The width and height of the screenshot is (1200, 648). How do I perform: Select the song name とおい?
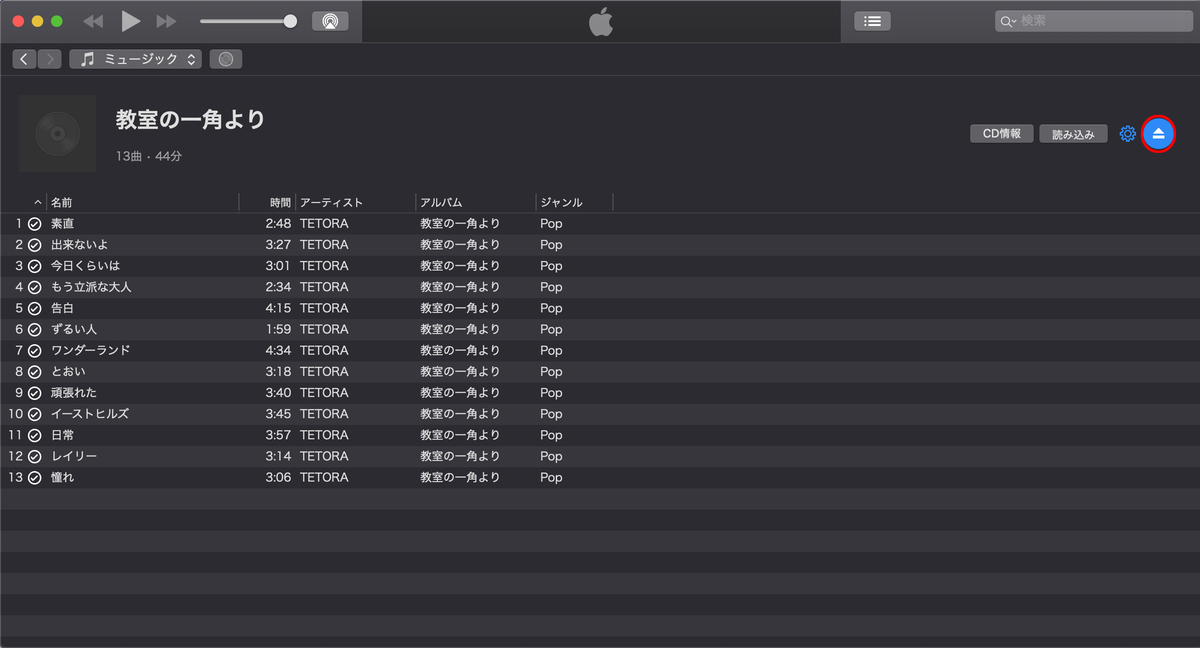pos(68,371)
